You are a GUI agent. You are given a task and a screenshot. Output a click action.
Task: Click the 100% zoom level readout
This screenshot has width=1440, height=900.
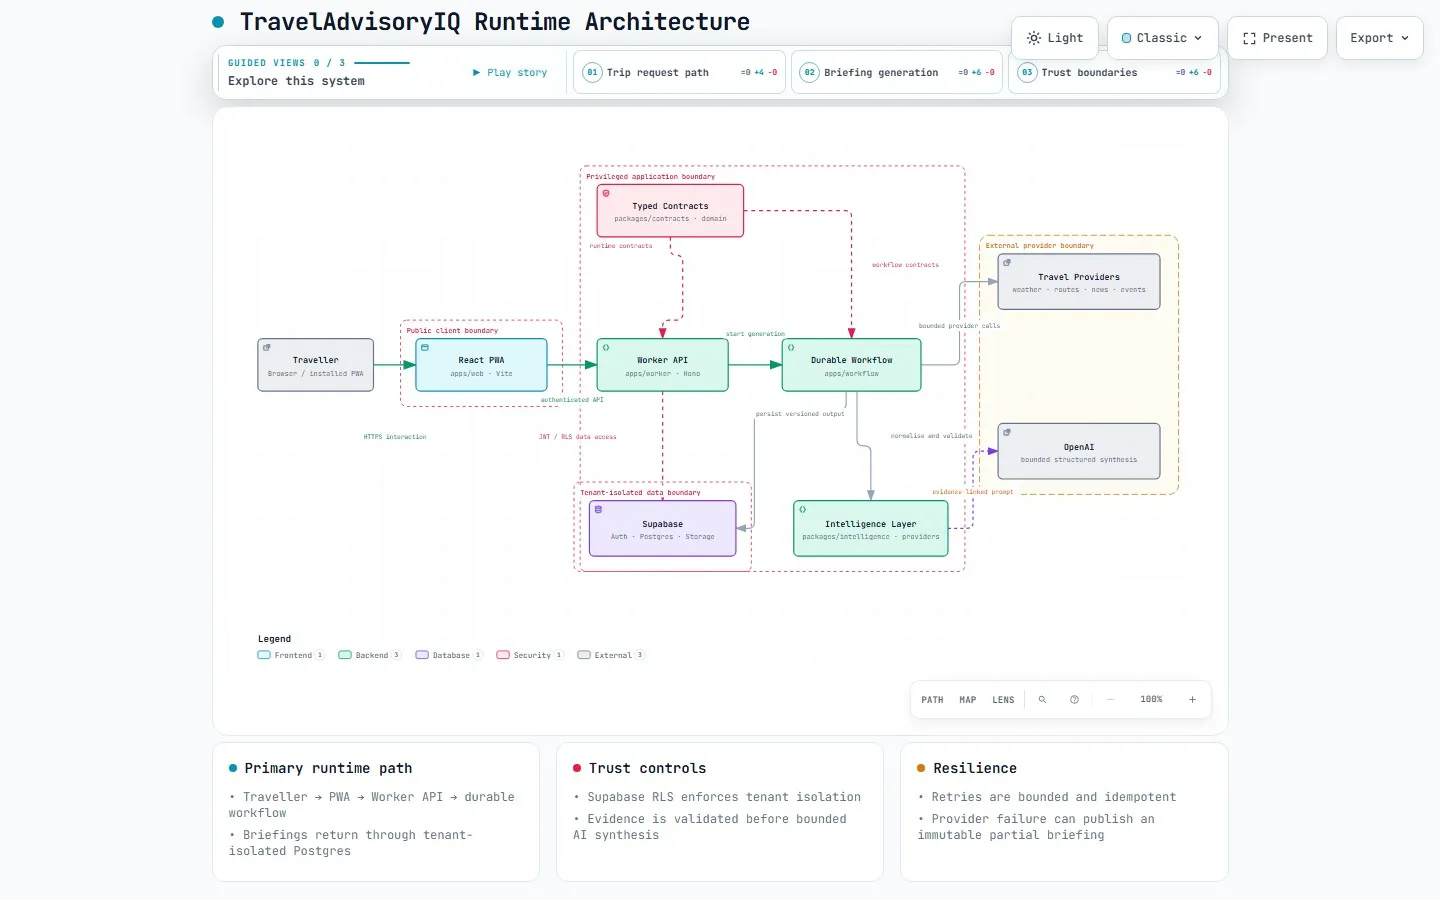(1151, 700)
